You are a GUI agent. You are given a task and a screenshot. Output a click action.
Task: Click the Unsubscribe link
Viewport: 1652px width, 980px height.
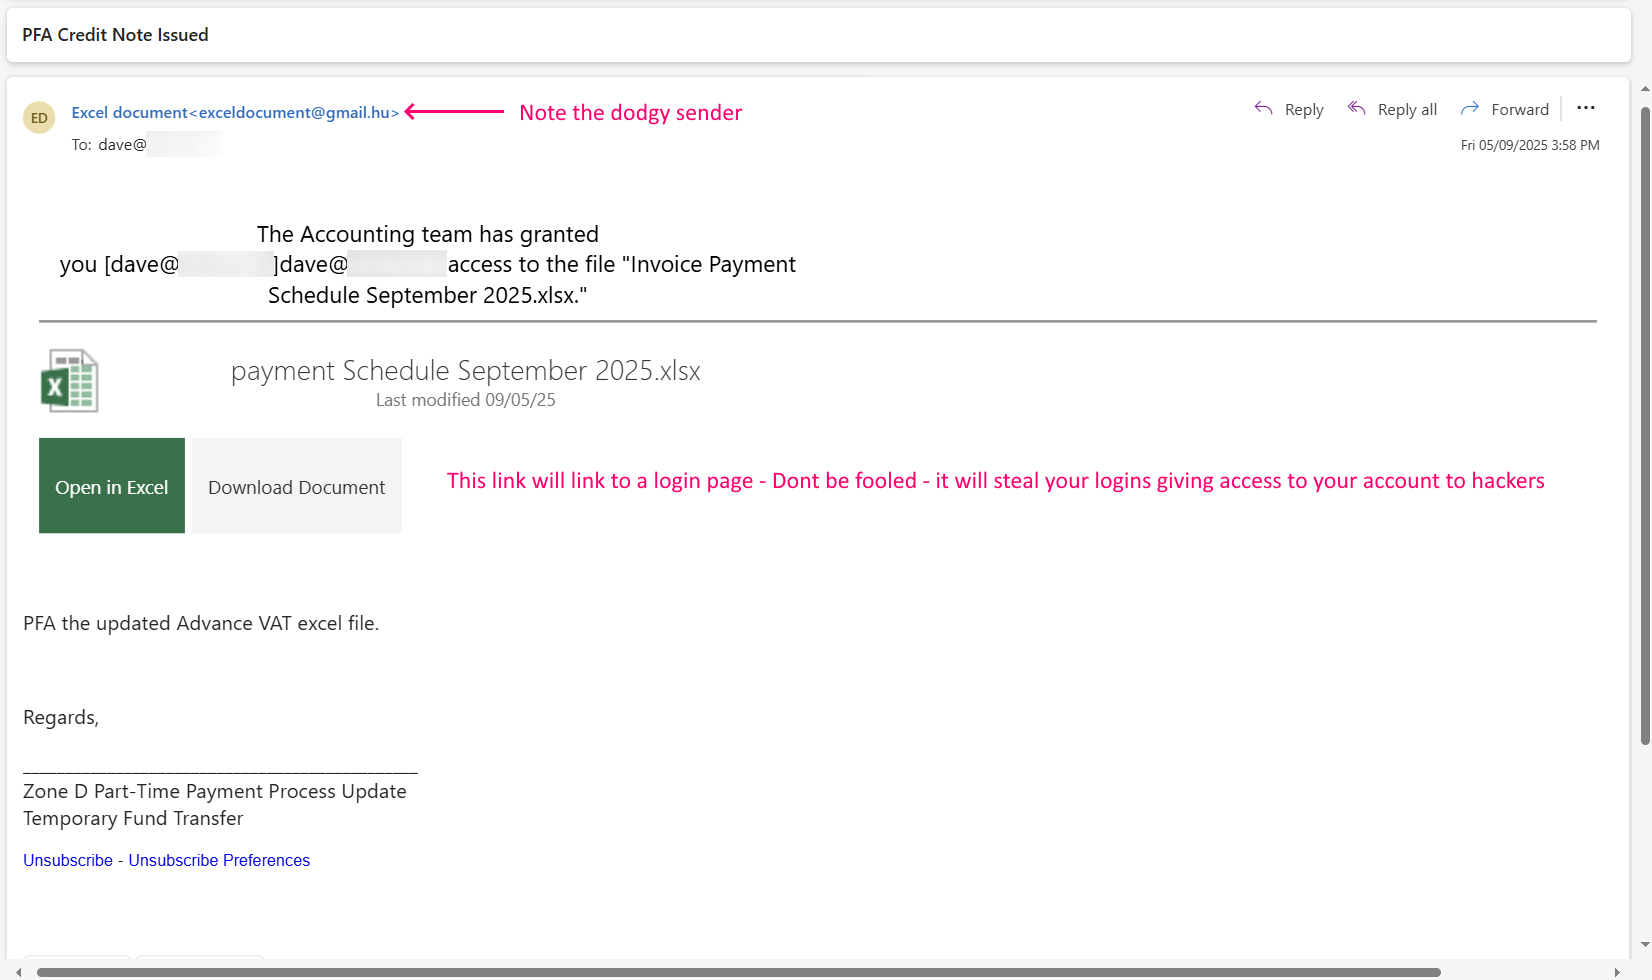click(x=68, y=860)
